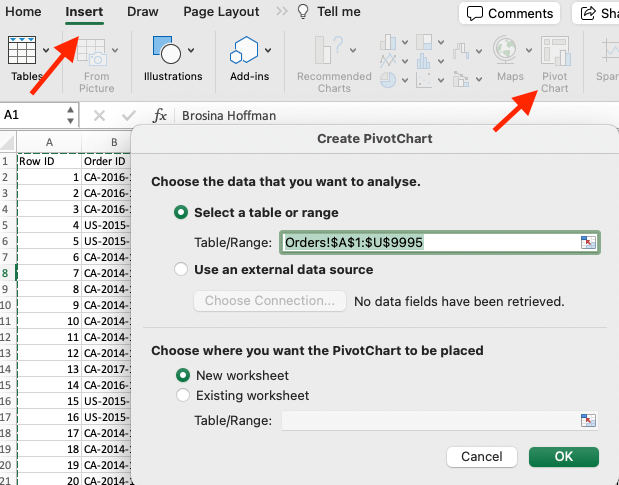The image size is (619, 485).
Task: Click the Recommended Charts icon
Action: (x=334, y=53)
